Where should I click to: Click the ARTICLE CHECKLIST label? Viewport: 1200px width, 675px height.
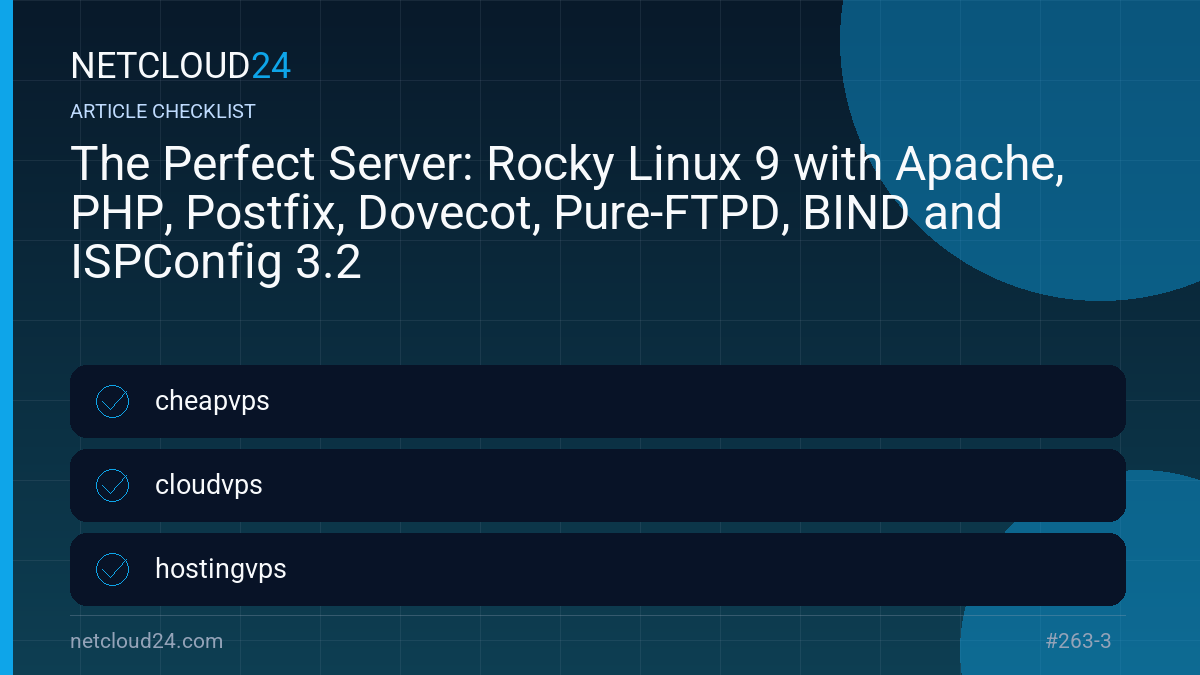[163, 112]
